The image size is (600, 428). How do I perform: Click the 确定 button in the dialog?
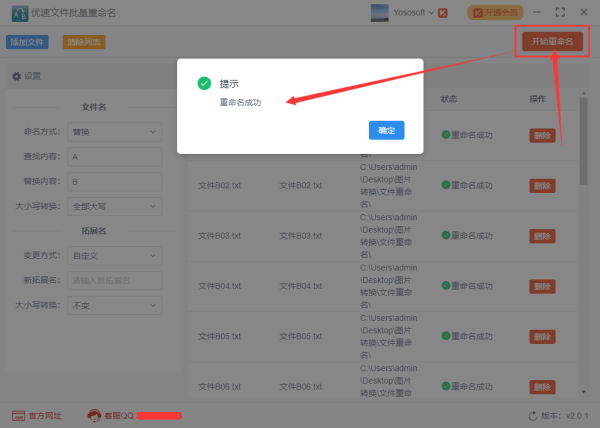[x=386, y=130]
